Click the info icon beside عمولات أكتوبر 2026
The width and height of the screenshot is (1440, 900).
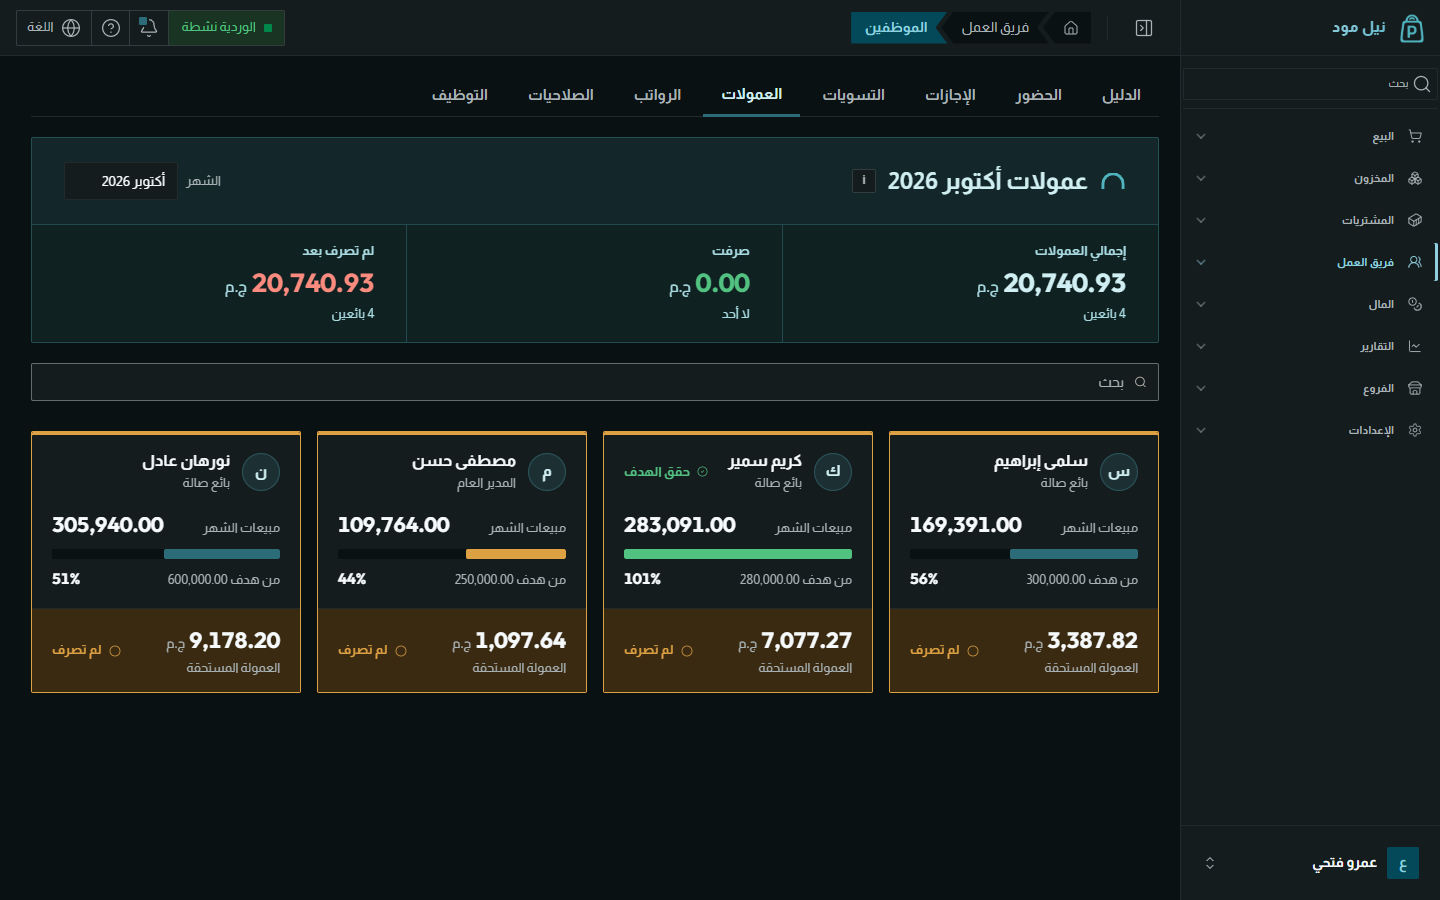coord(864,180)
